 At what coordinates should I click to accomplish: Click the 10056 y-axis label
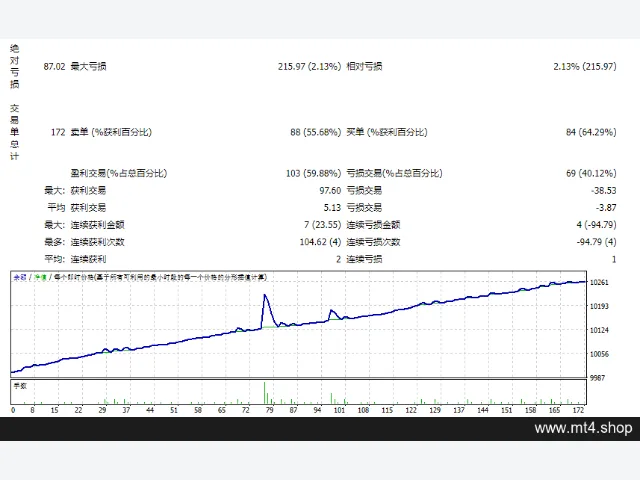coord(599,354)
